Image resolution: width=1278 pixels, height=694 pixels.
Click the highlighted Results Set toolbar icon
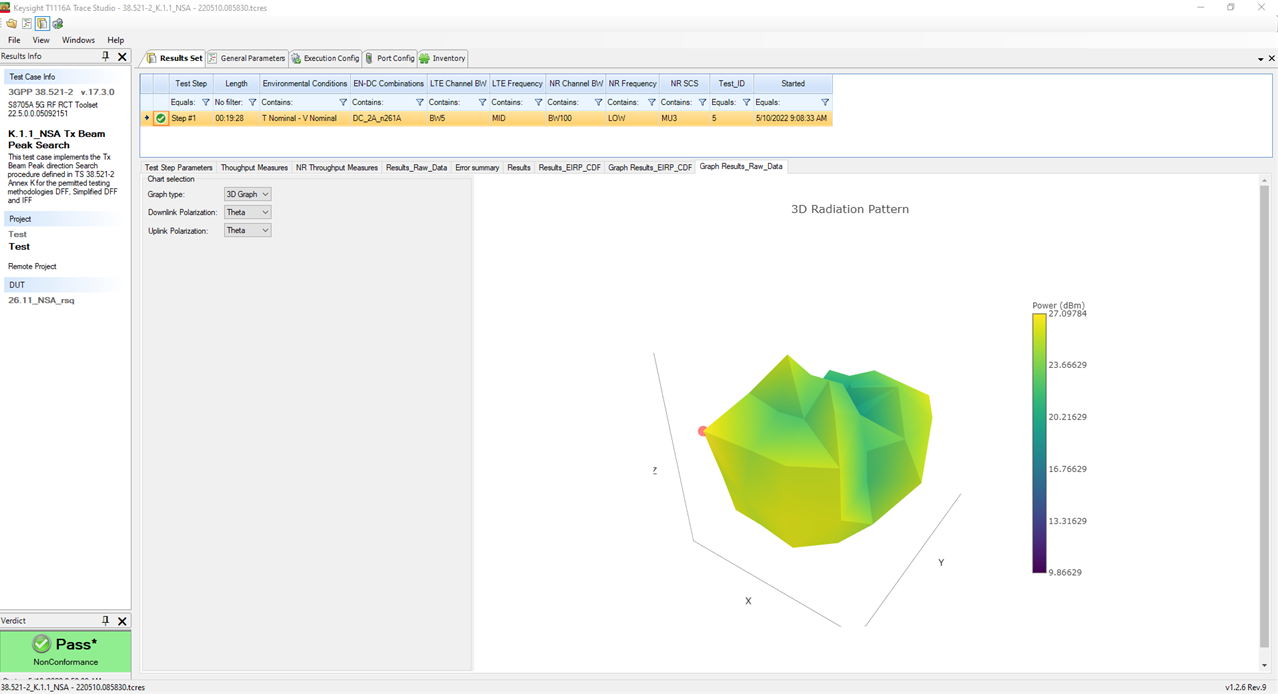click(42, 23)
